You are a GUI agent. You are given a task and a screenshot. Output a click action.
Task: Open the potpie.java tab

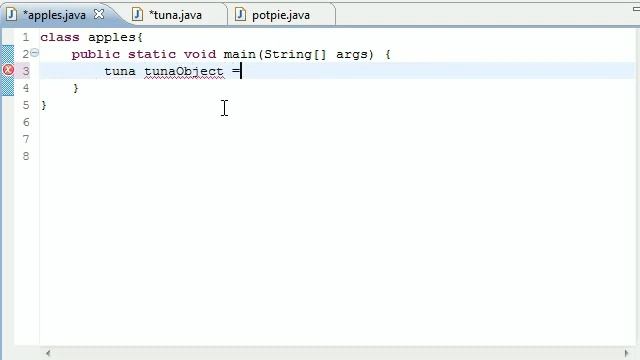click(x=281, y=15)
